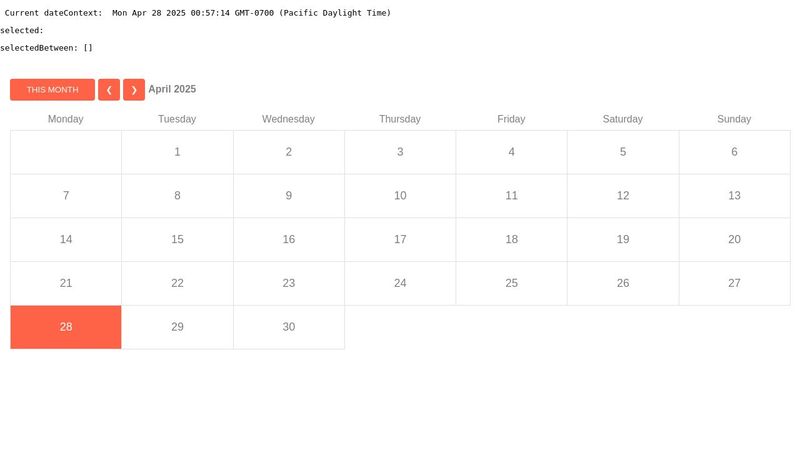800x450 pixels.
Task: Select date 23 under Wednesday
Action: 289,283
